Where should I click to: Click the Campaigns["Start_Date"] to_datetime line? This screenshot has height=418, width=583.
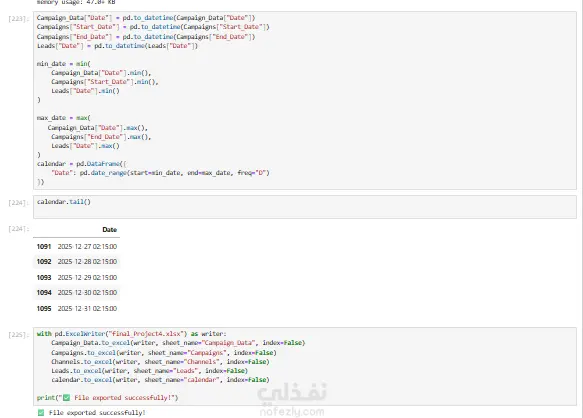(x=153, y=27)
